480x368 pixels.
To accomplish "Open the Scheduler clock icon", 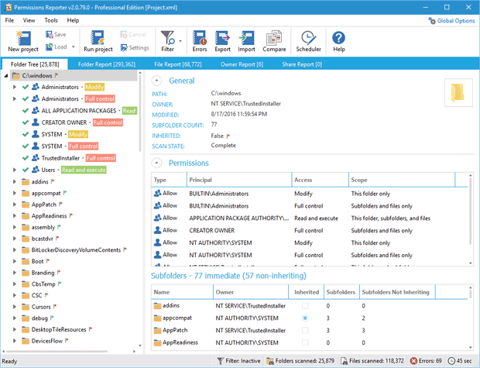I will (x=308, y=38).
